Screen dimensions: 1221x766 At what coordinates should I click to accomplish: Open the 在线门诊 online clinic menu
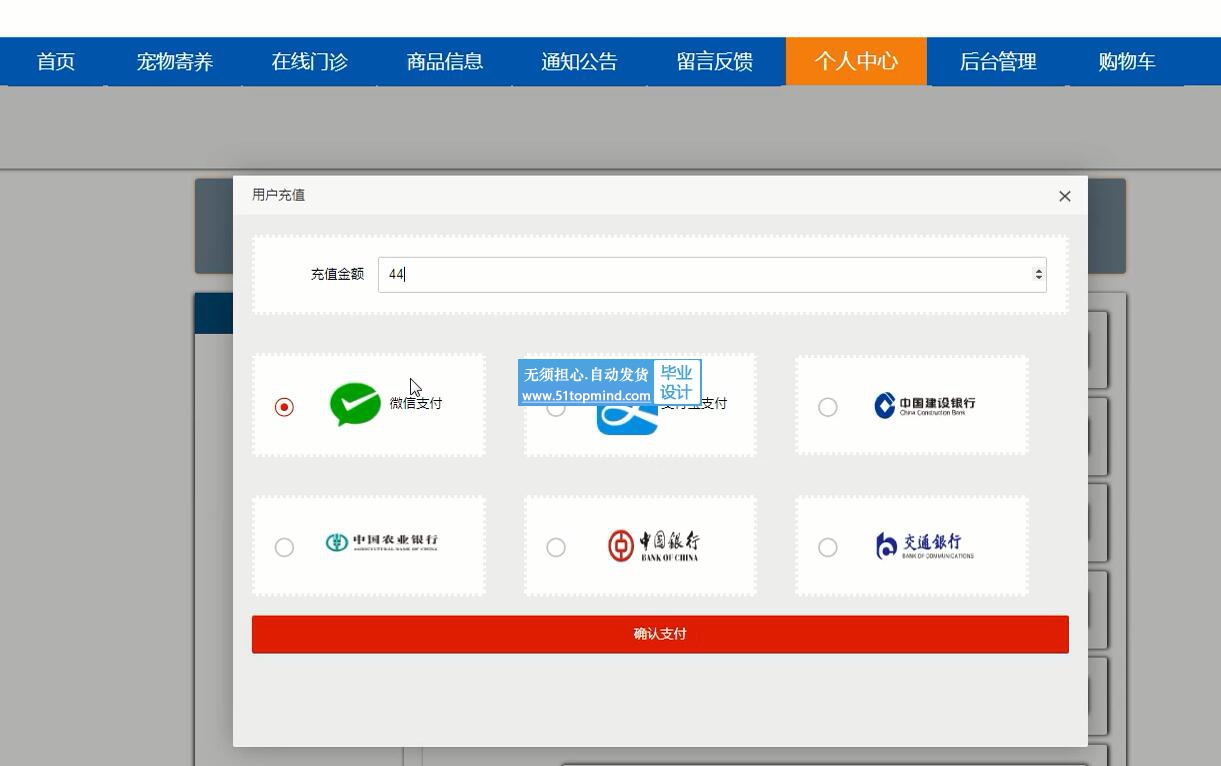coord(310,61)
